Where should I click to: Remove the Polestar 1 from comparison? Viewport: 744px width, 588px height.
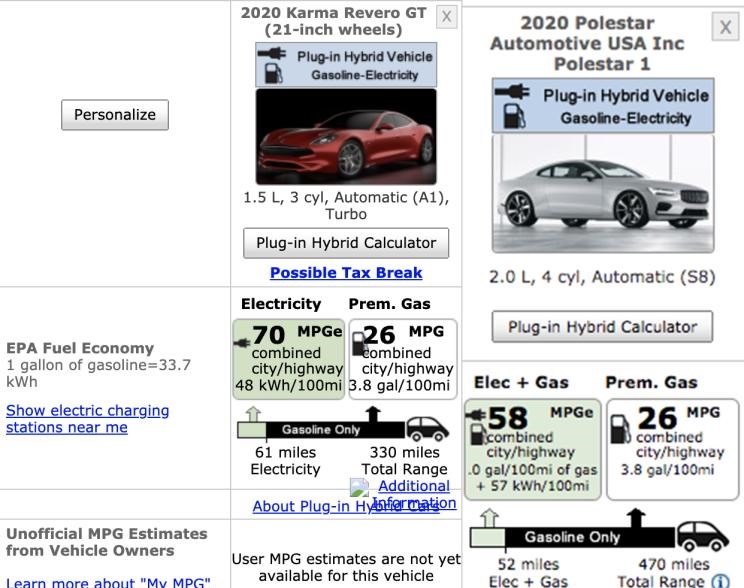click(x=725, y=27)
